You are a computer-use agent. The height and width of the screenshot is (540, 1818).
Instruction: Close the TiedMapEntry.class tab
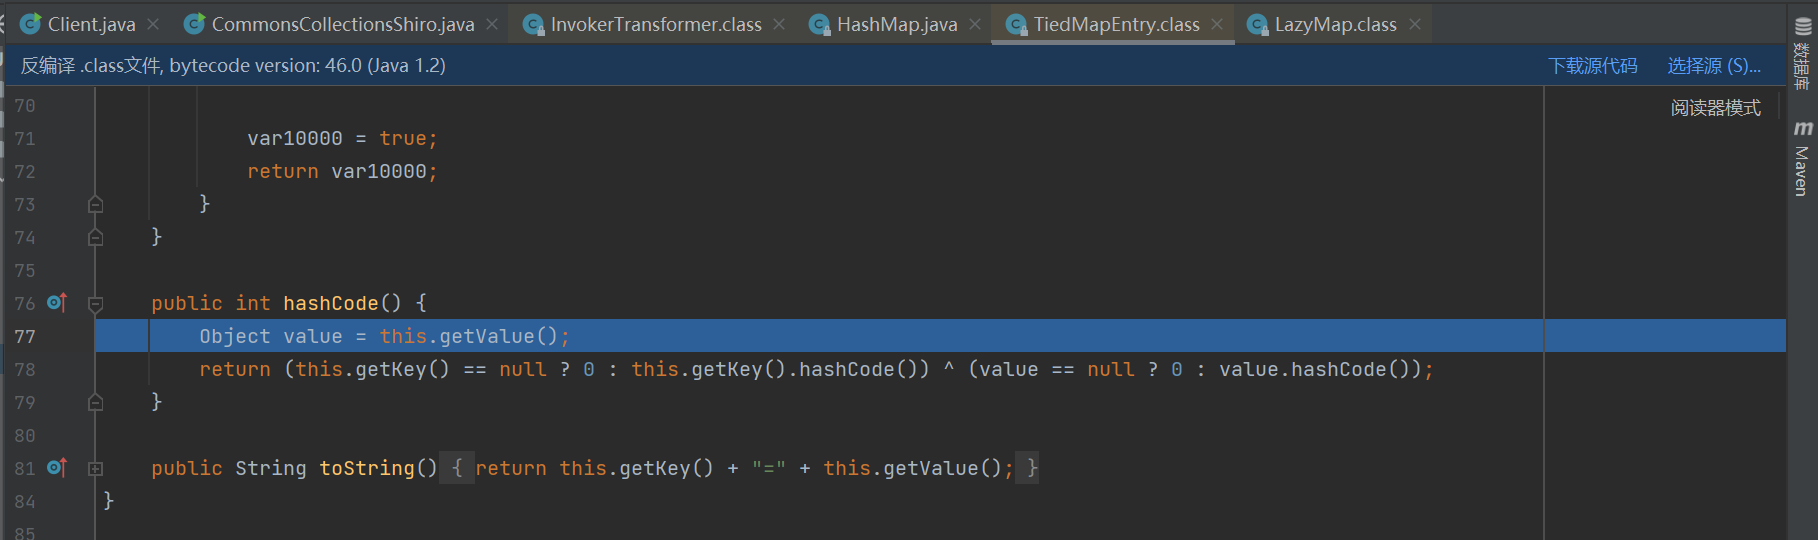point(1217,24)
